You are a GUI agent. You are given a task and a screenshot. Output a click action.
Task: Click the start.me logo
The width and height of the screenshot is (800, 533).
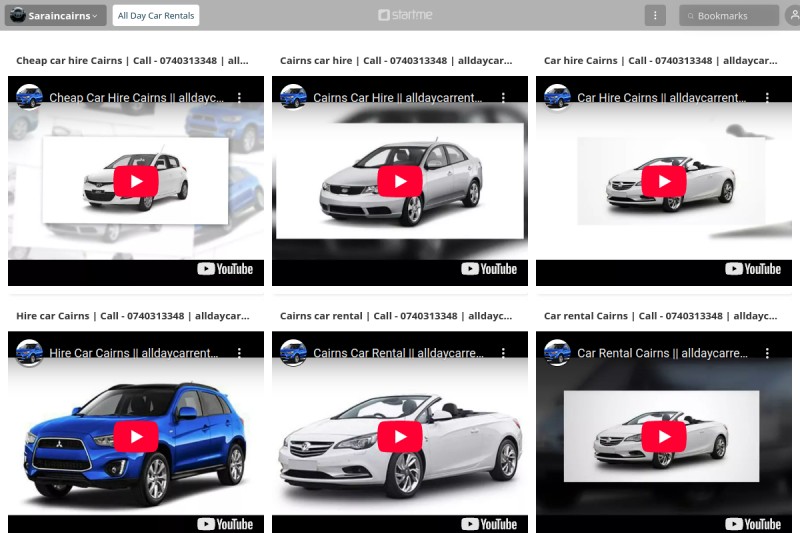pyautogui.click(x=405, y=15)
